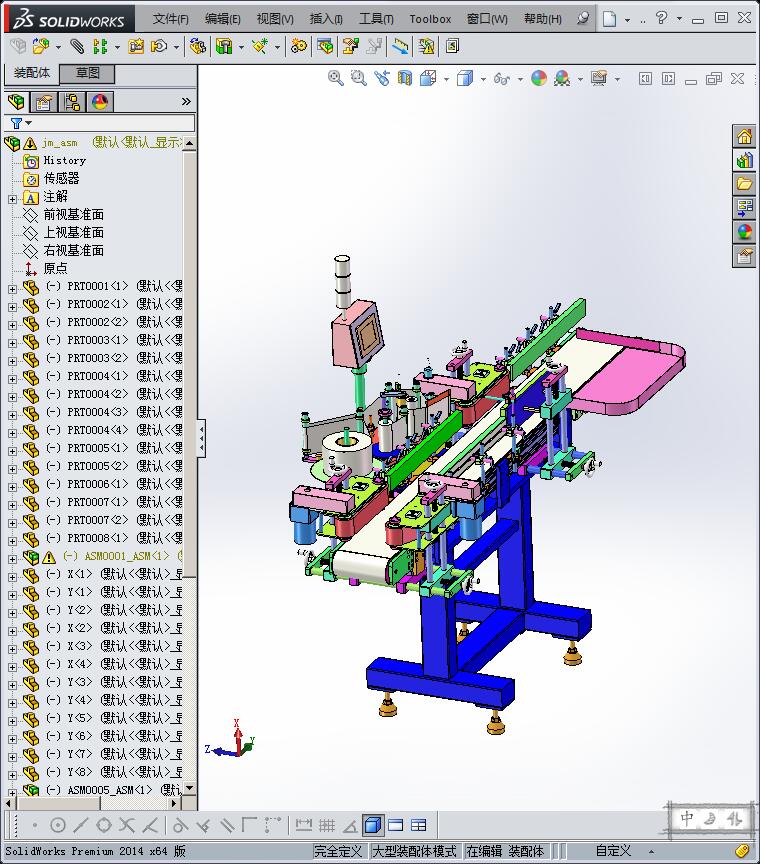Click the single viewport layout icon
This screenshot has width=760, height=864.
tap(396, 825)
